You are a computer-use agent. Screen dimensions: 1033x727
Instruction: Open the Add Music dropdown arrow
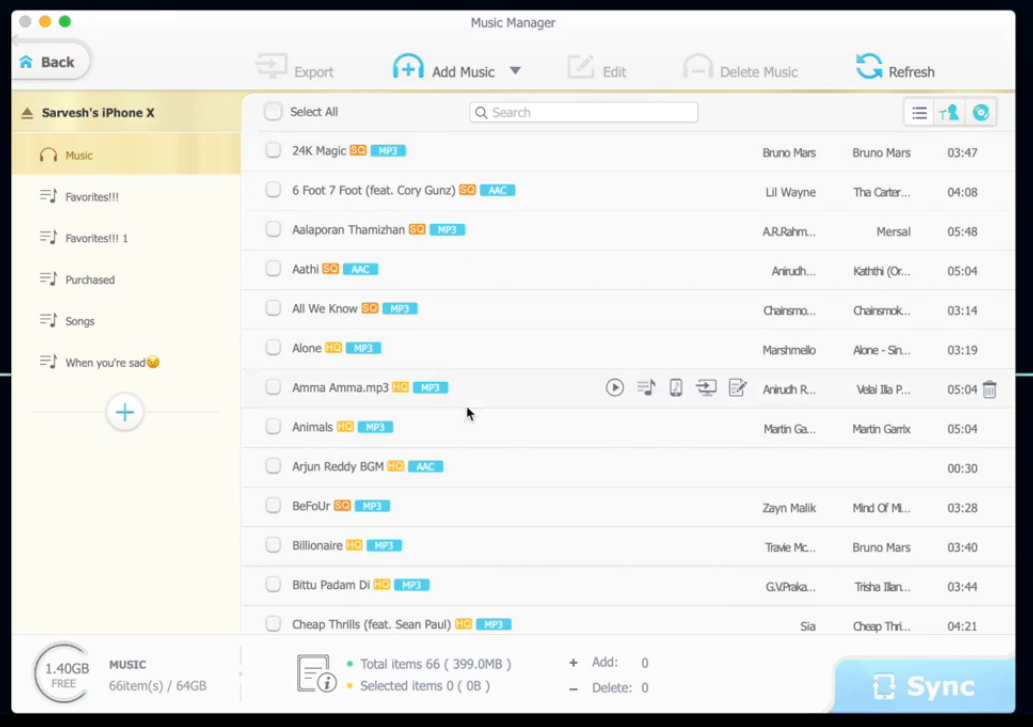coord(515,70)
